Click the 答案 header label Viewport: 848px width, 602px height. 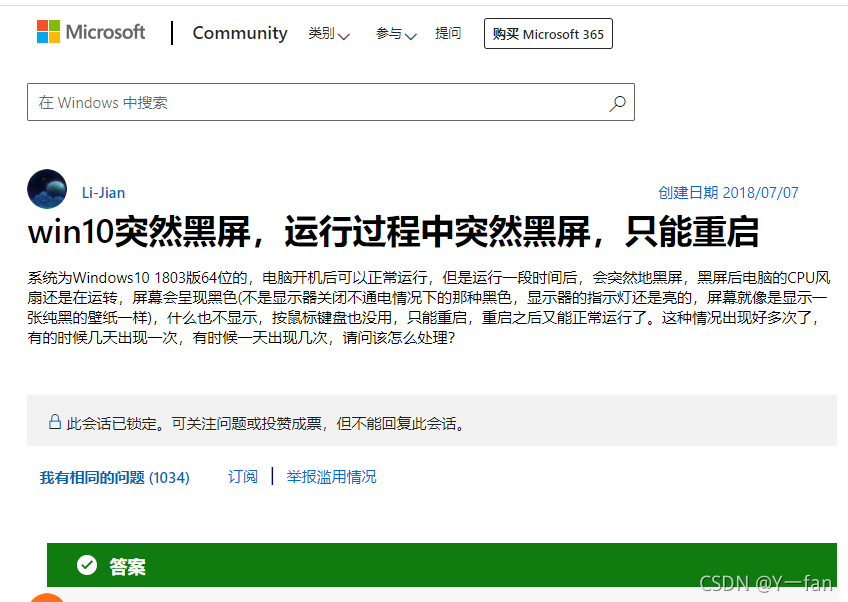tap(127, 567)
